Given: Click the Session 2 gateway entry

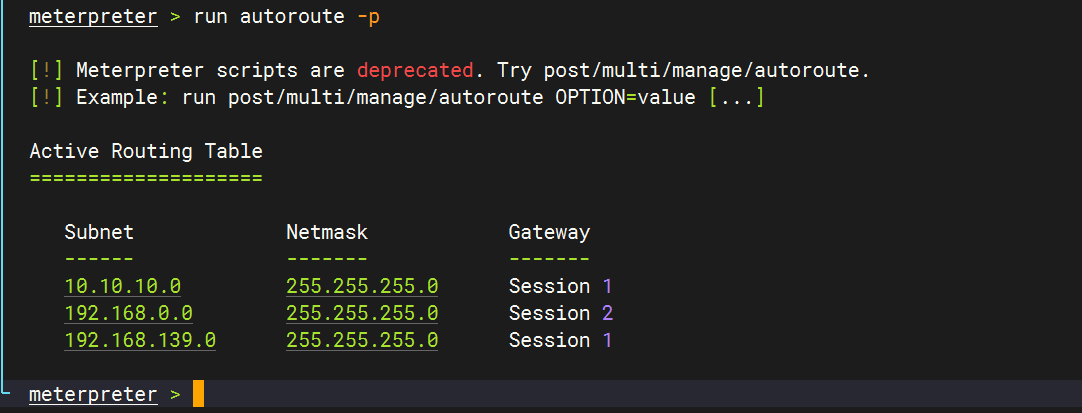Looking at the screenshot, I should pyautogui.click(x=560, y=313).
